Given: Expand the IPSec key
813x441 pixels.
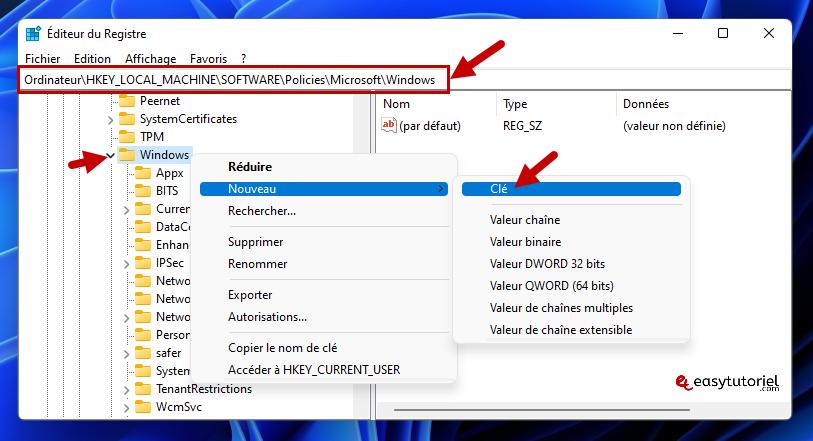Looking at the screenshot, I should point(127,264).
